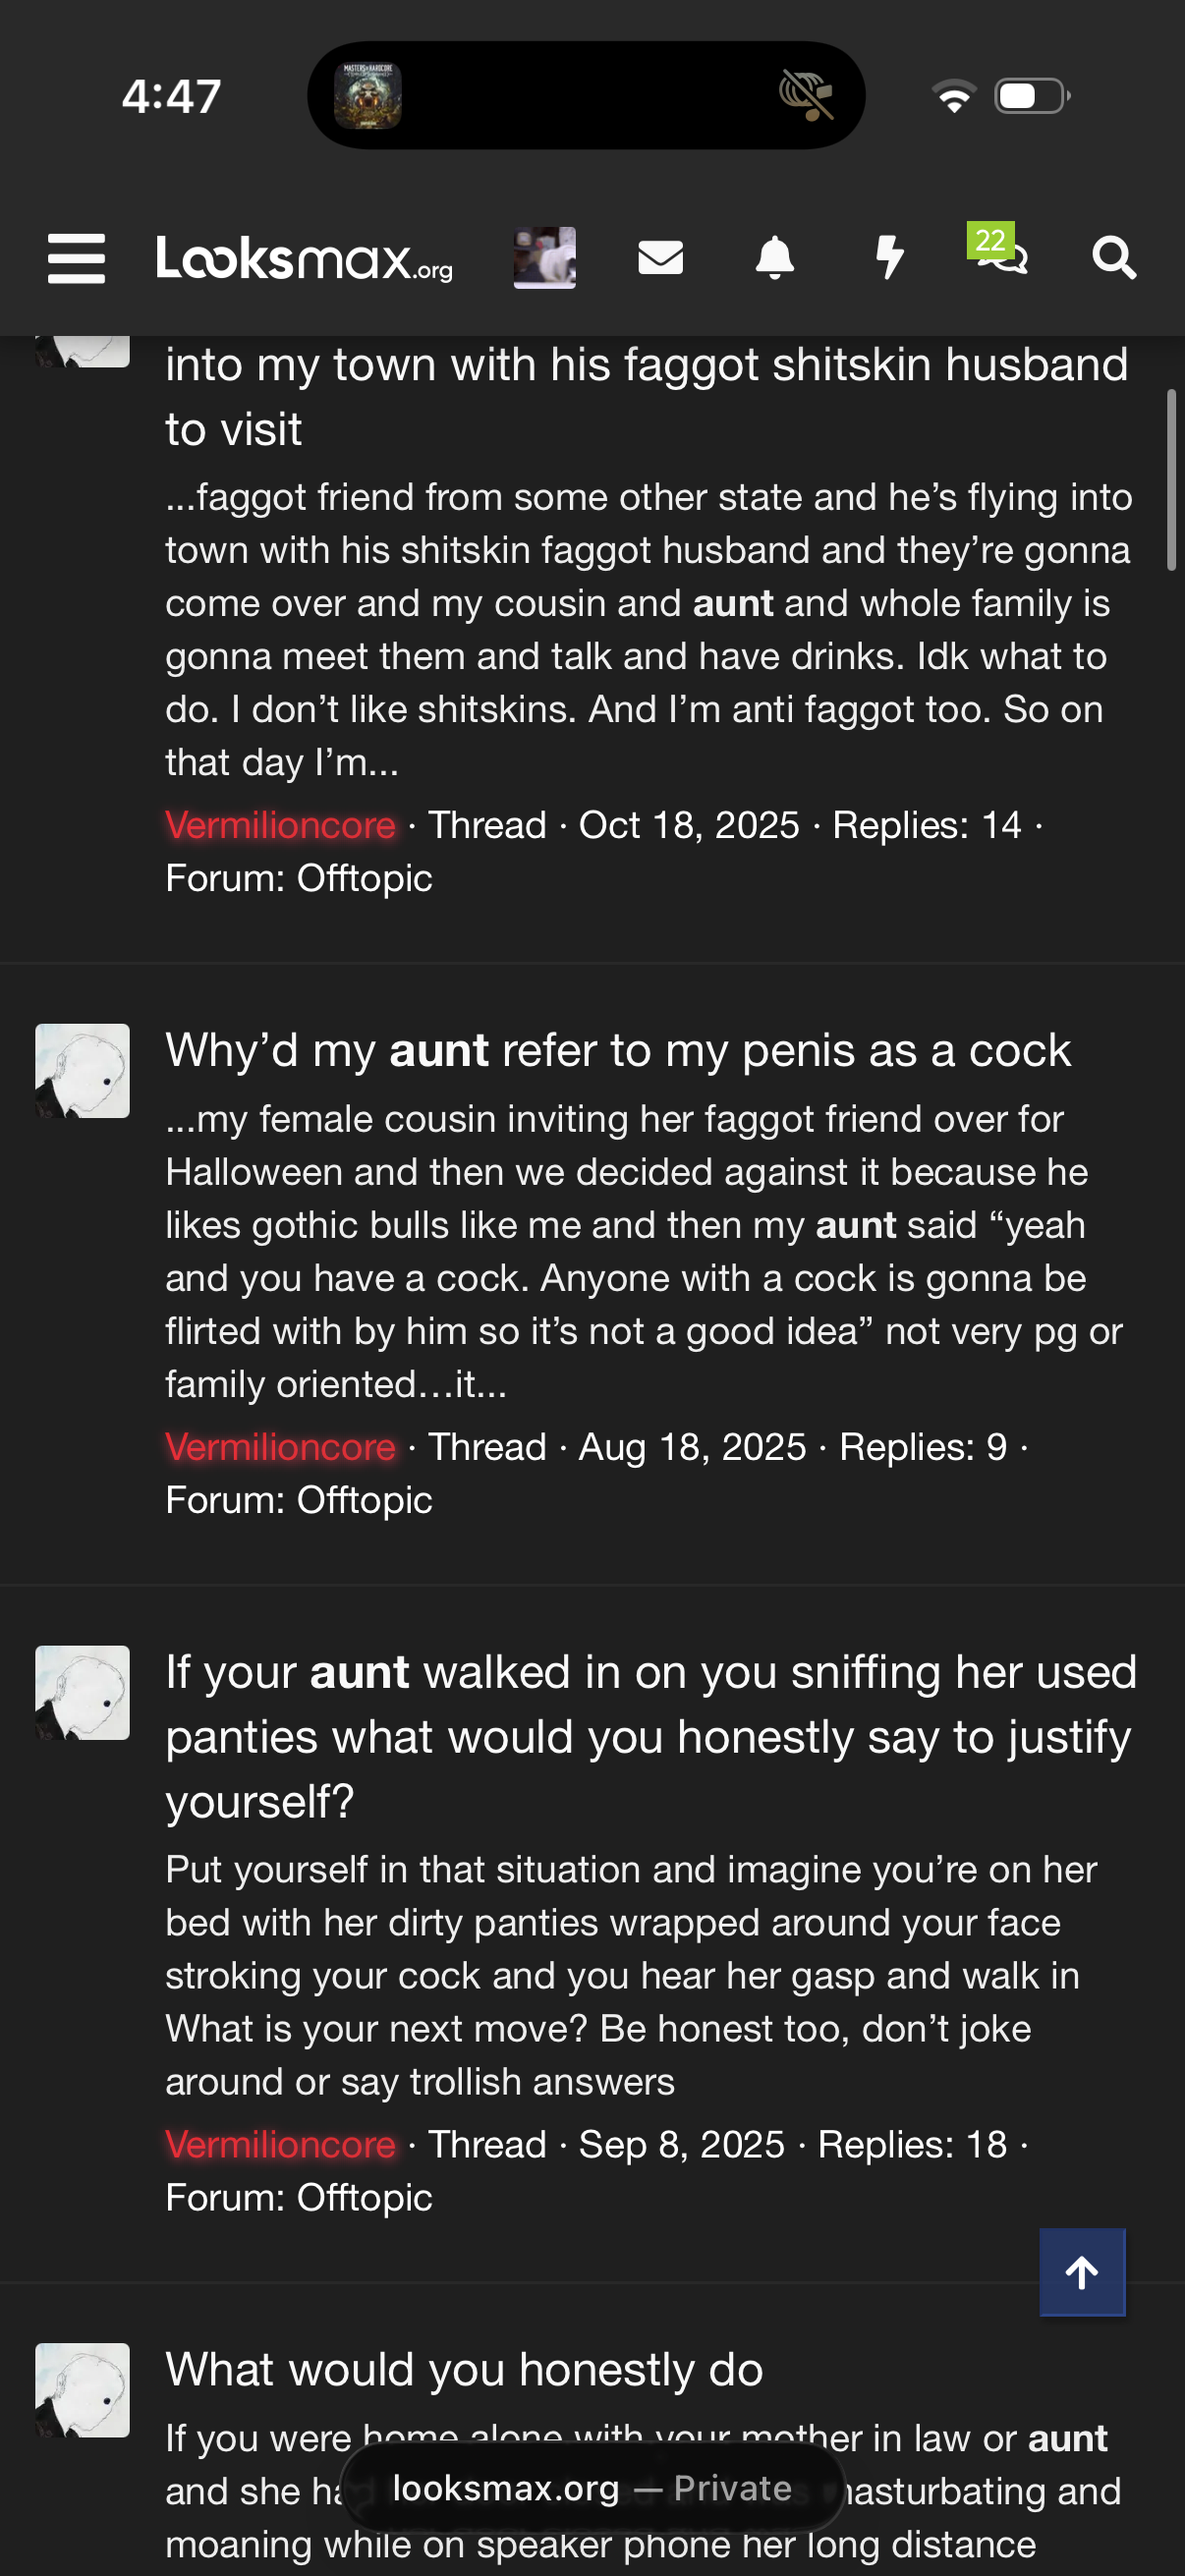Tap the lightning bolt What's New icon
The width and height of the screenshot is (1185, 2576).
point(889,258)
